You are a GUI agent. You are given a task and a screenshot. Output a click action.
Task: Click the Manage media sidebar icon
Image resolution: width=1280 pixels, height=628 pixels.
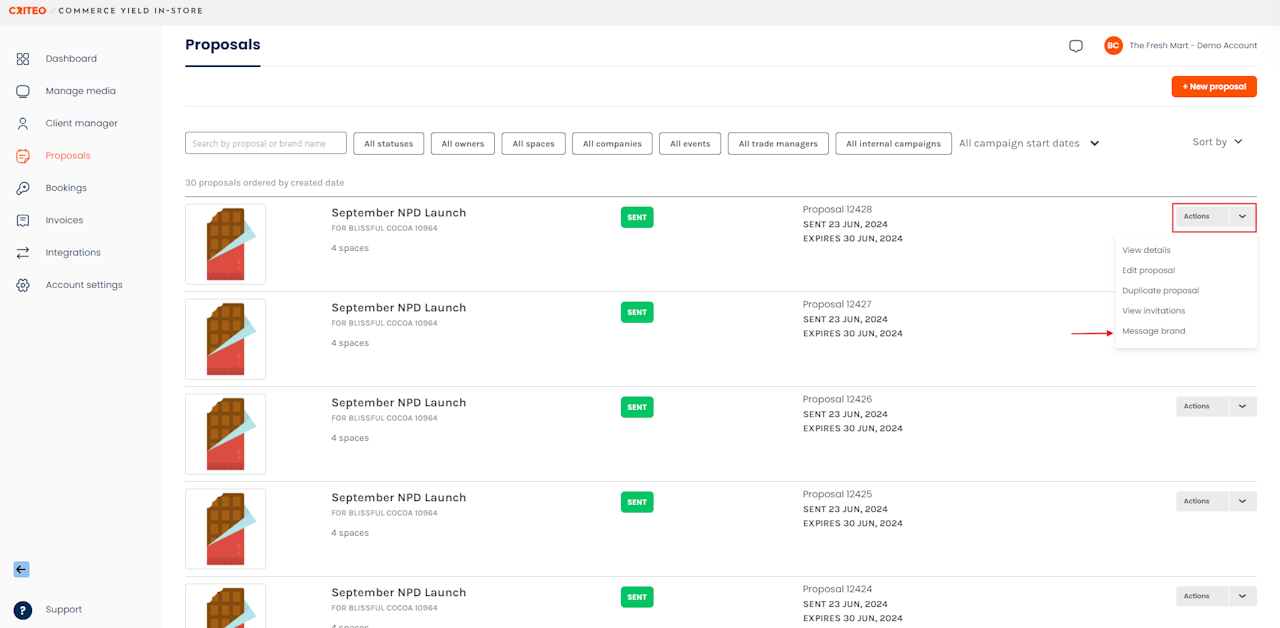(23, 91)
